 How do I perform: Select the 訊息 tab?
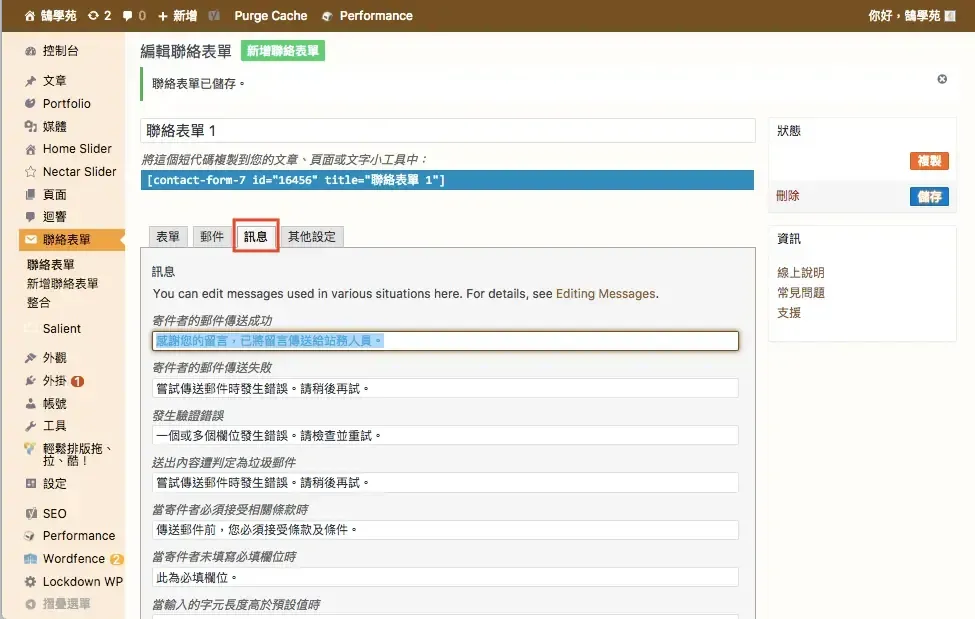click(x=256, y=236)
